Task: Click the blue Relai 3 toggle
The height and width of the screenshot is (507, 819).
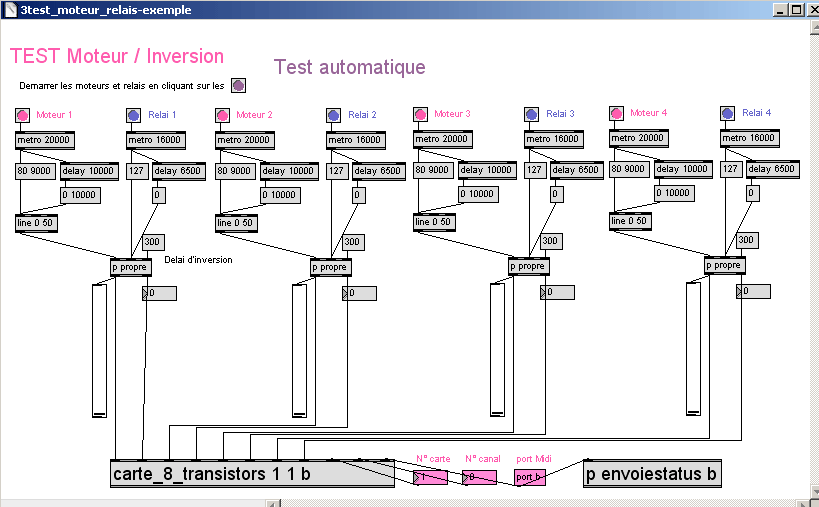Action: [532, 115]
